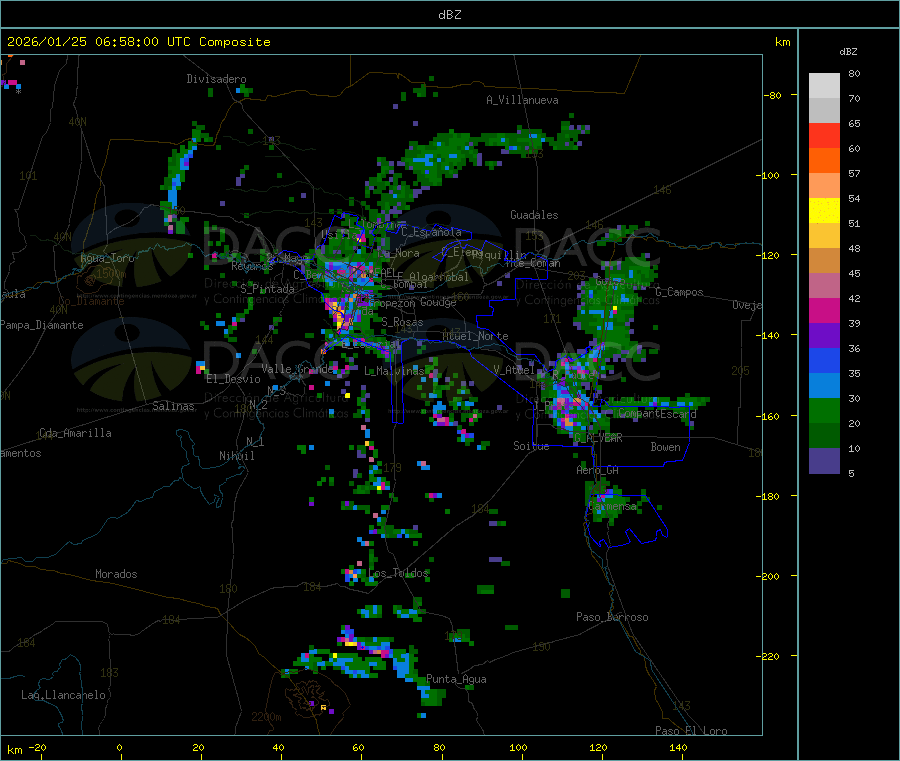
Task: Click the -160 km axis tick label
Action: coord(768,416)
